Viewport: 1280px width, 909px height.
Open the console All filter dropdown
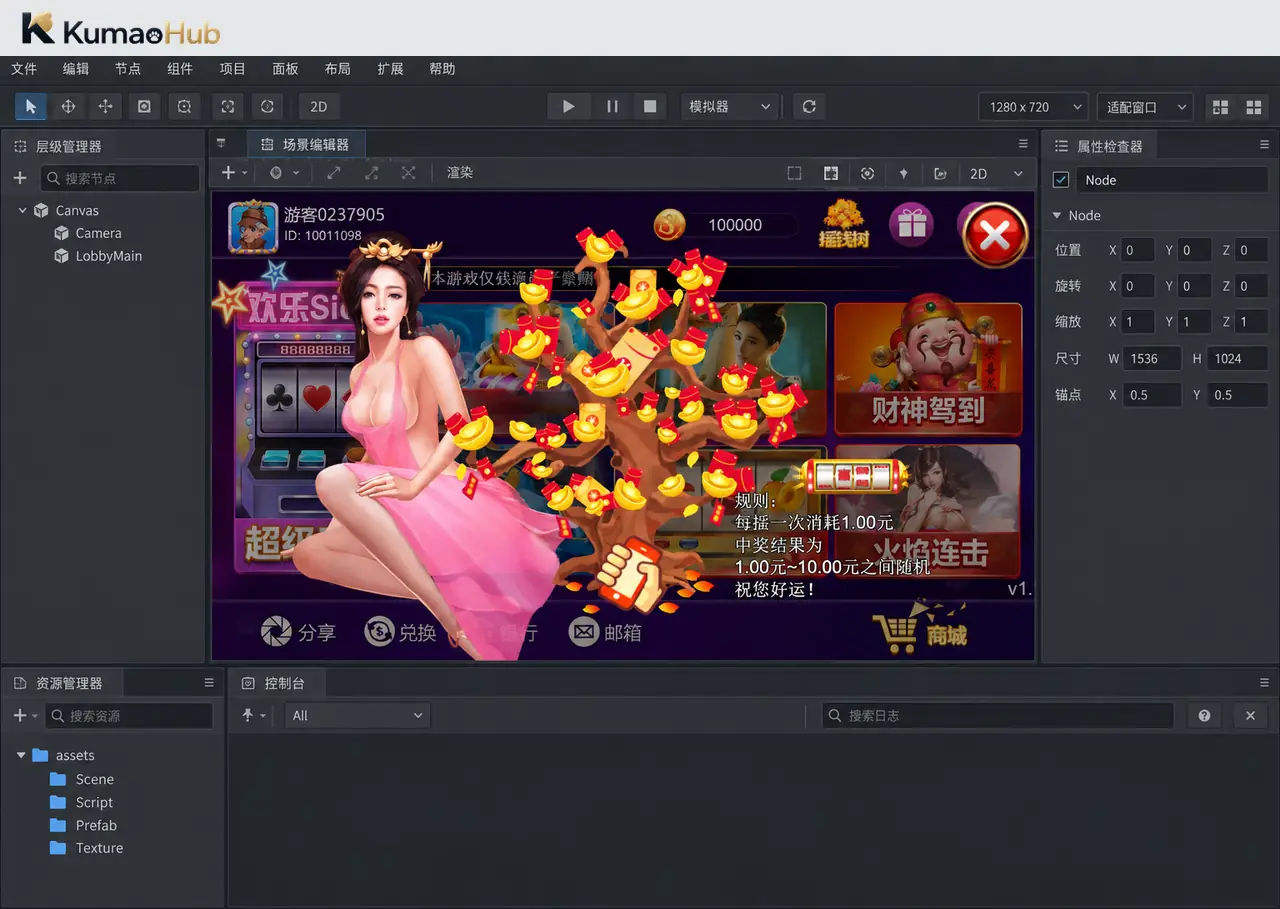pyautogui.click(x=357, y=715)
